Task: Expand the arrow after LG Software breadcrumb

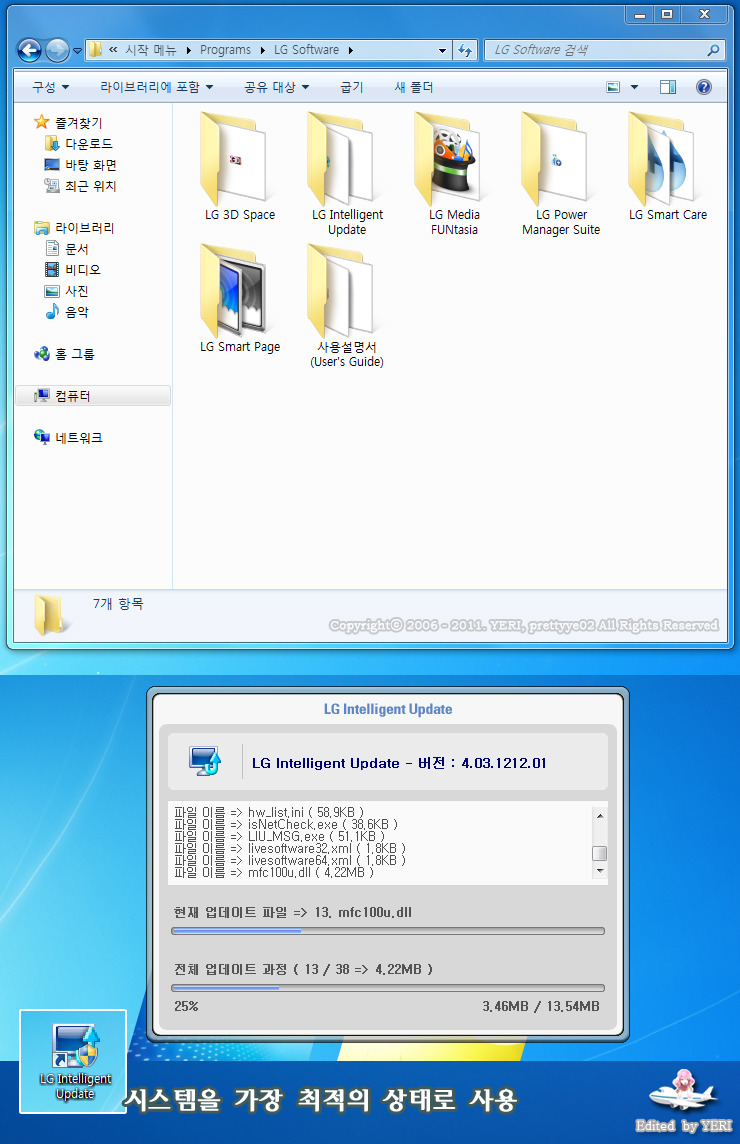Action: coord(350,50)
